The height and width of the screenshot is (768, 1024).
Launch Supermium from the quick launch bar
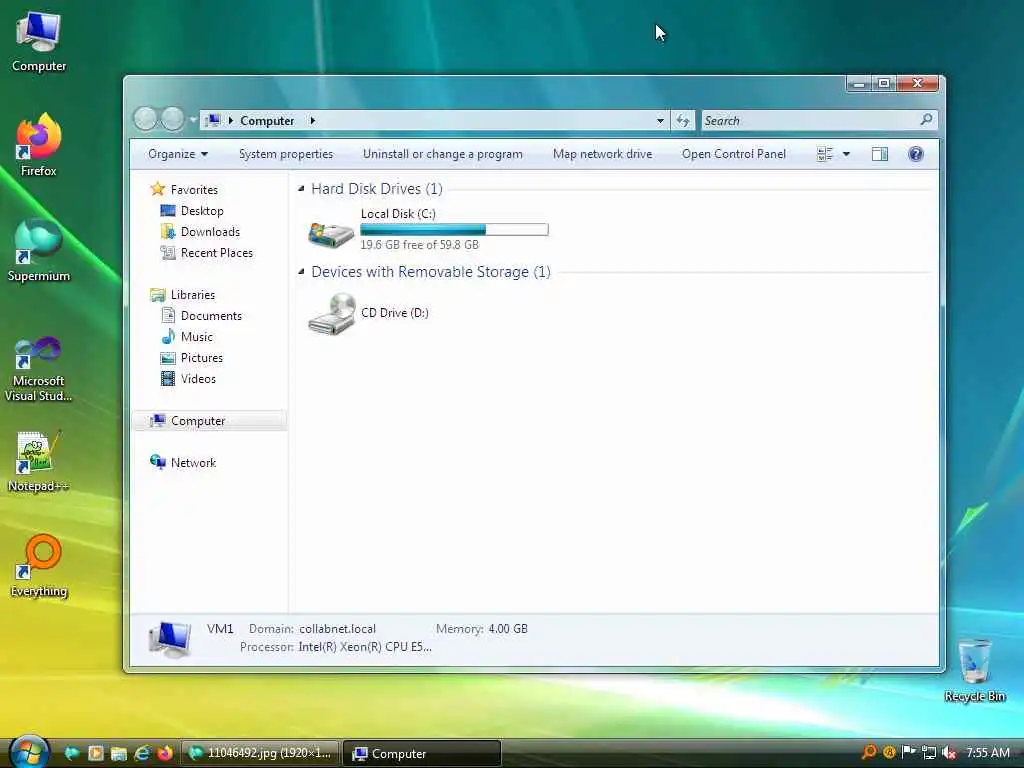click(71, 753)
